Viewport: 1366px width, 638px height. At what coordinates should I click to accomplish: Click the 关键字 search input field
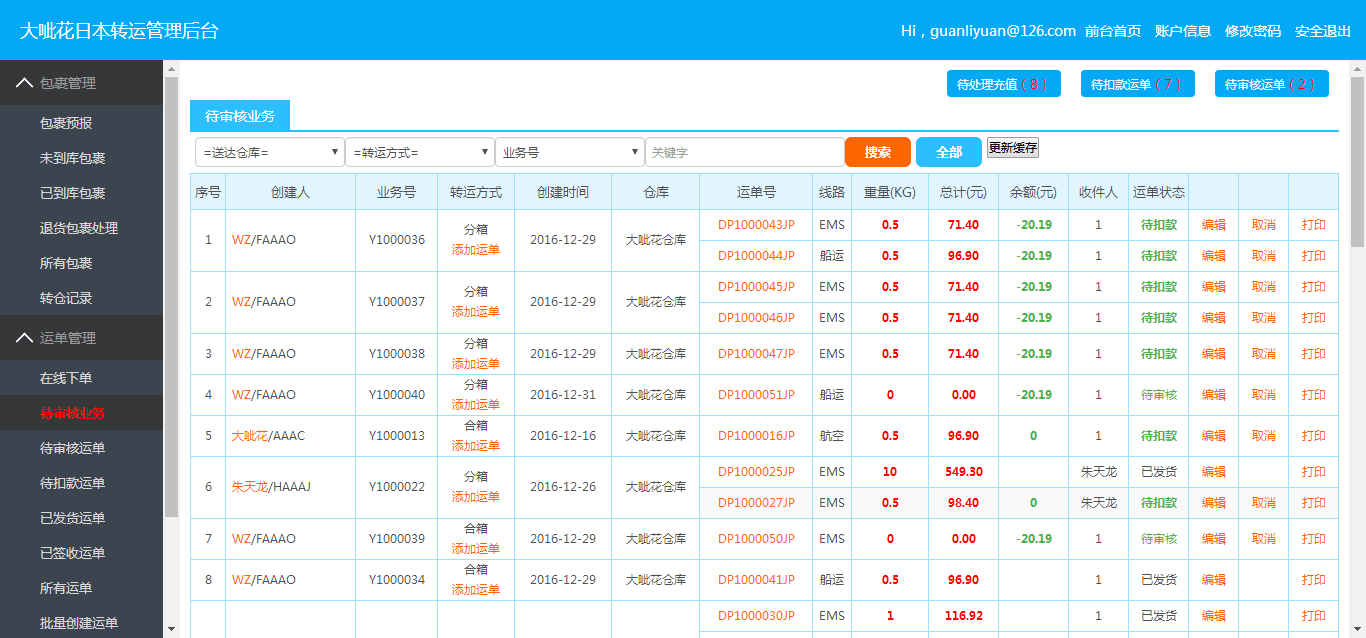coord(745,152)
